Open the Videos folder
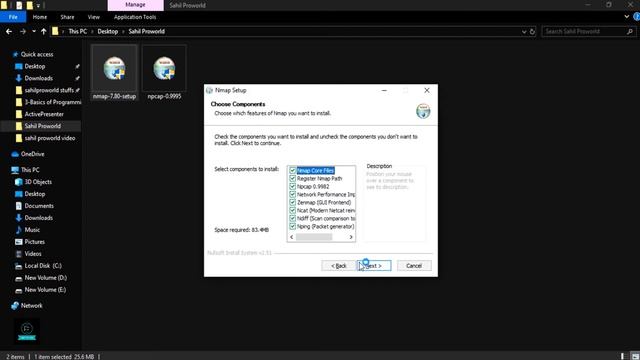Viewport: 640px width, 360px height. tap(33, 253)
